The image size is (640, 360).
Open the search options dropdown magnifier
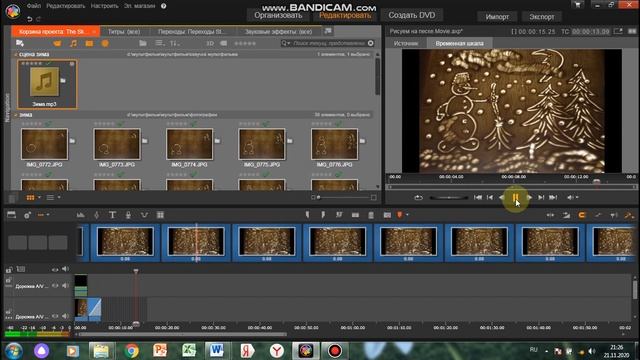(285, 43)
